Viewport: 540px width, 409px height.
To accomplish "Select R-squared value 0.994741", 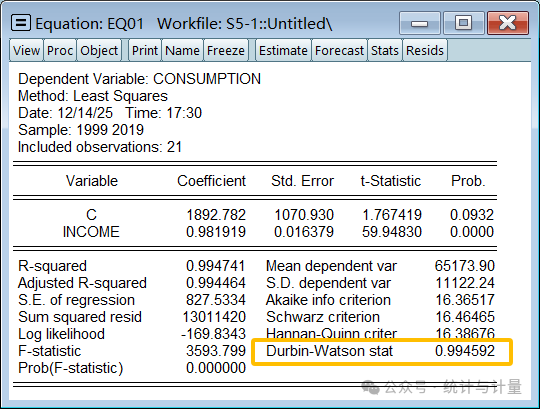I will click(x=216, y=266).
